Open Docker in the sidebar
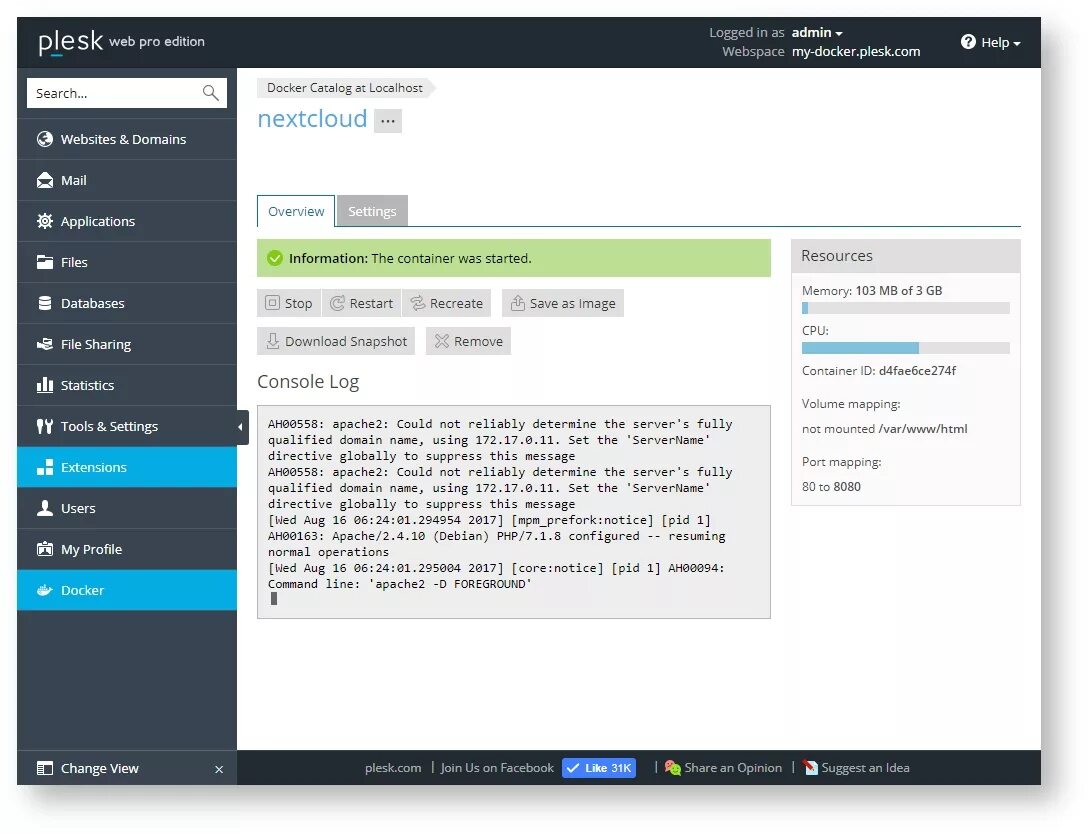Viewport: 1089px width, 833px height. tap(127, 590)
